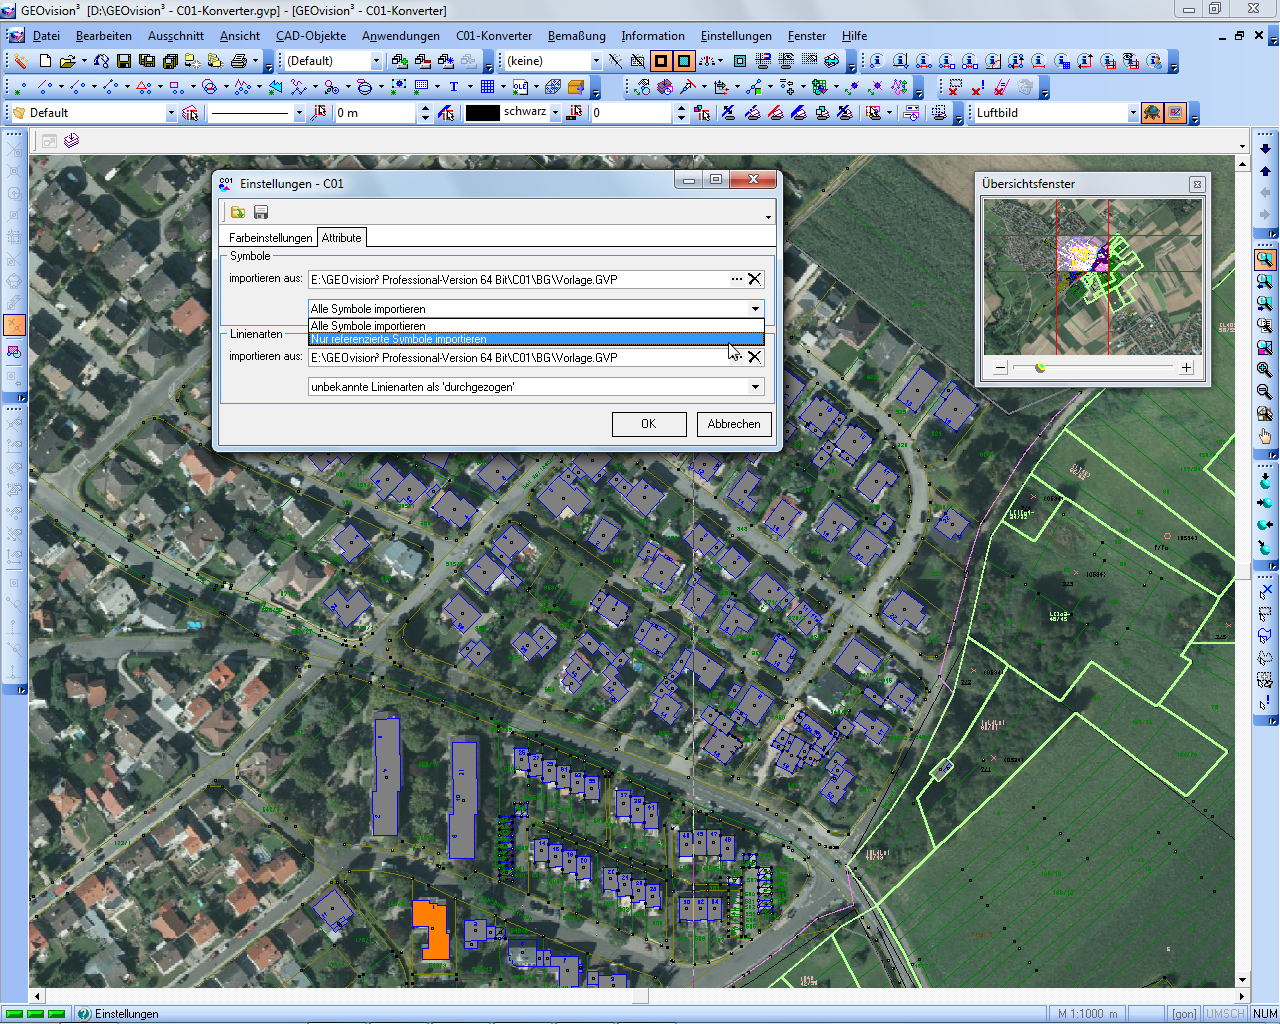Click the zoom-in magnifier on right toolbar
The width and height of the screenshot is (1280, 1024).
click(1265, 370)
